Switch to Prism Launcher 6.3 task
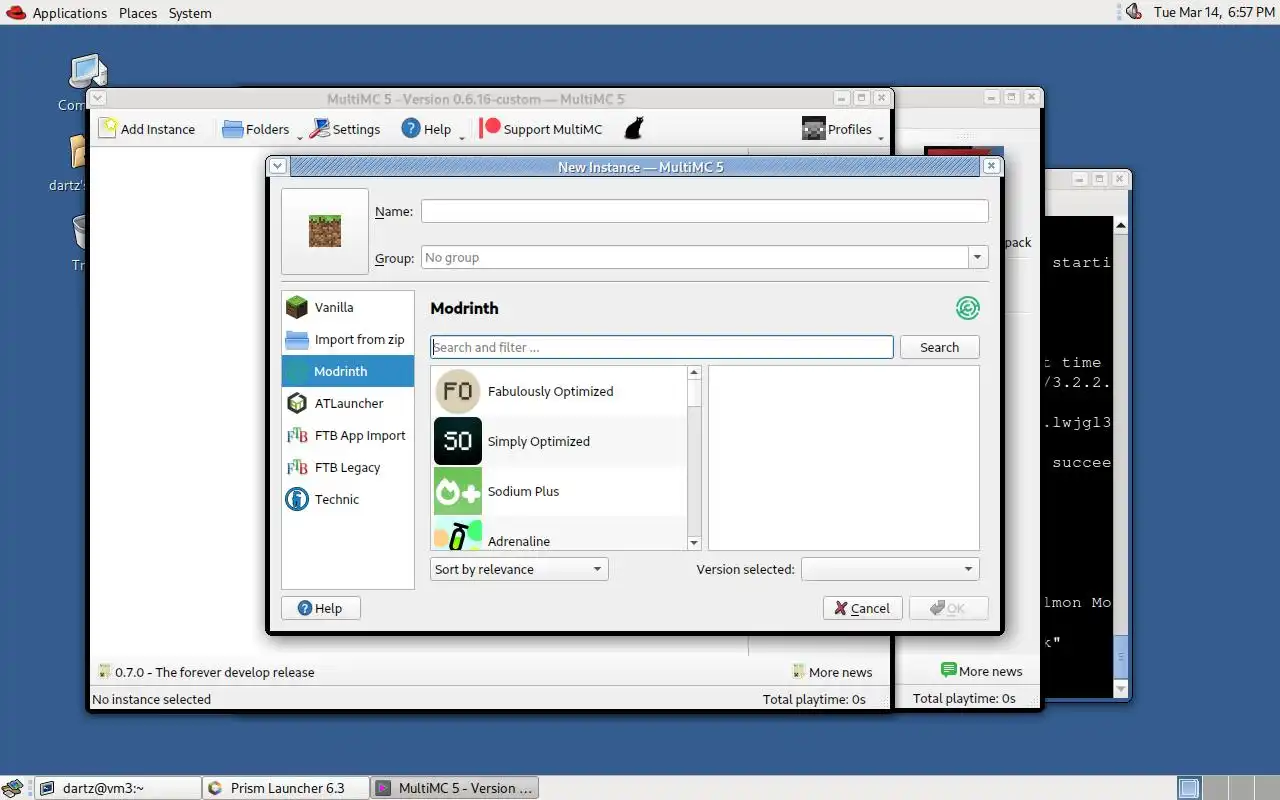The image size is (1280, 800). tap(286, 788)
